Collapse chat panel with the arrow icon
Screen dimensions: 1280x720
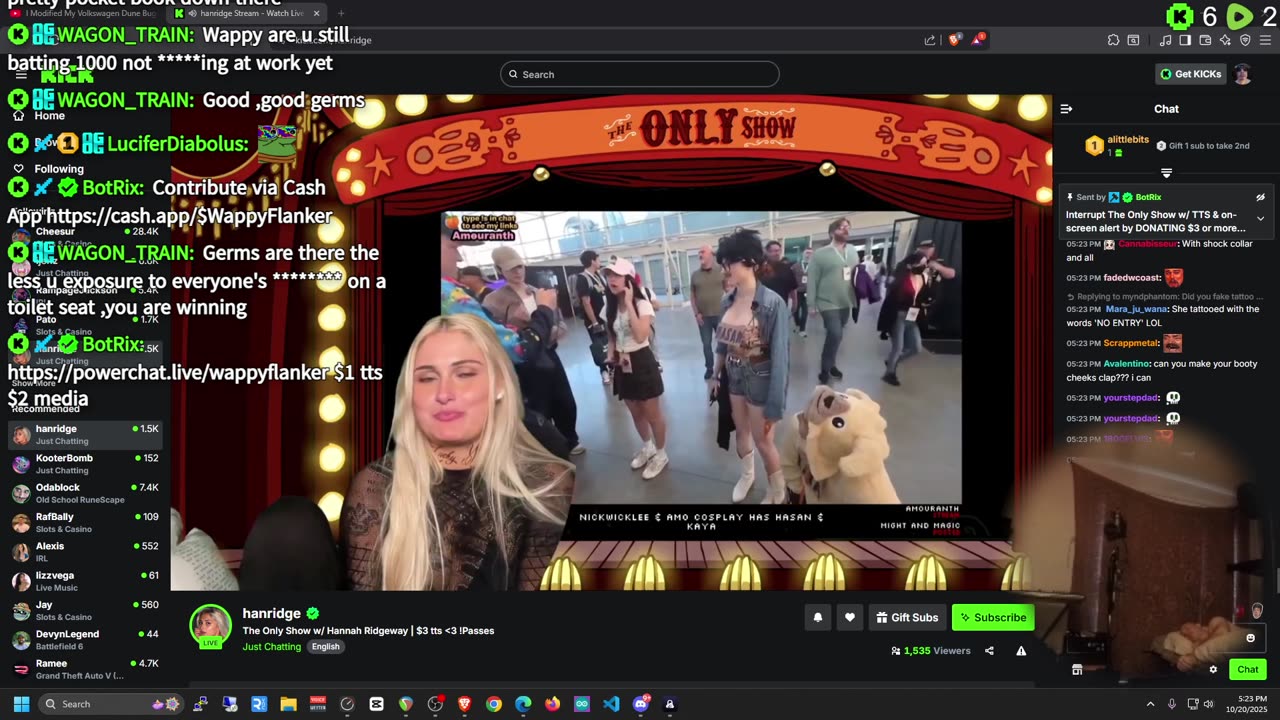[1066, 109]
